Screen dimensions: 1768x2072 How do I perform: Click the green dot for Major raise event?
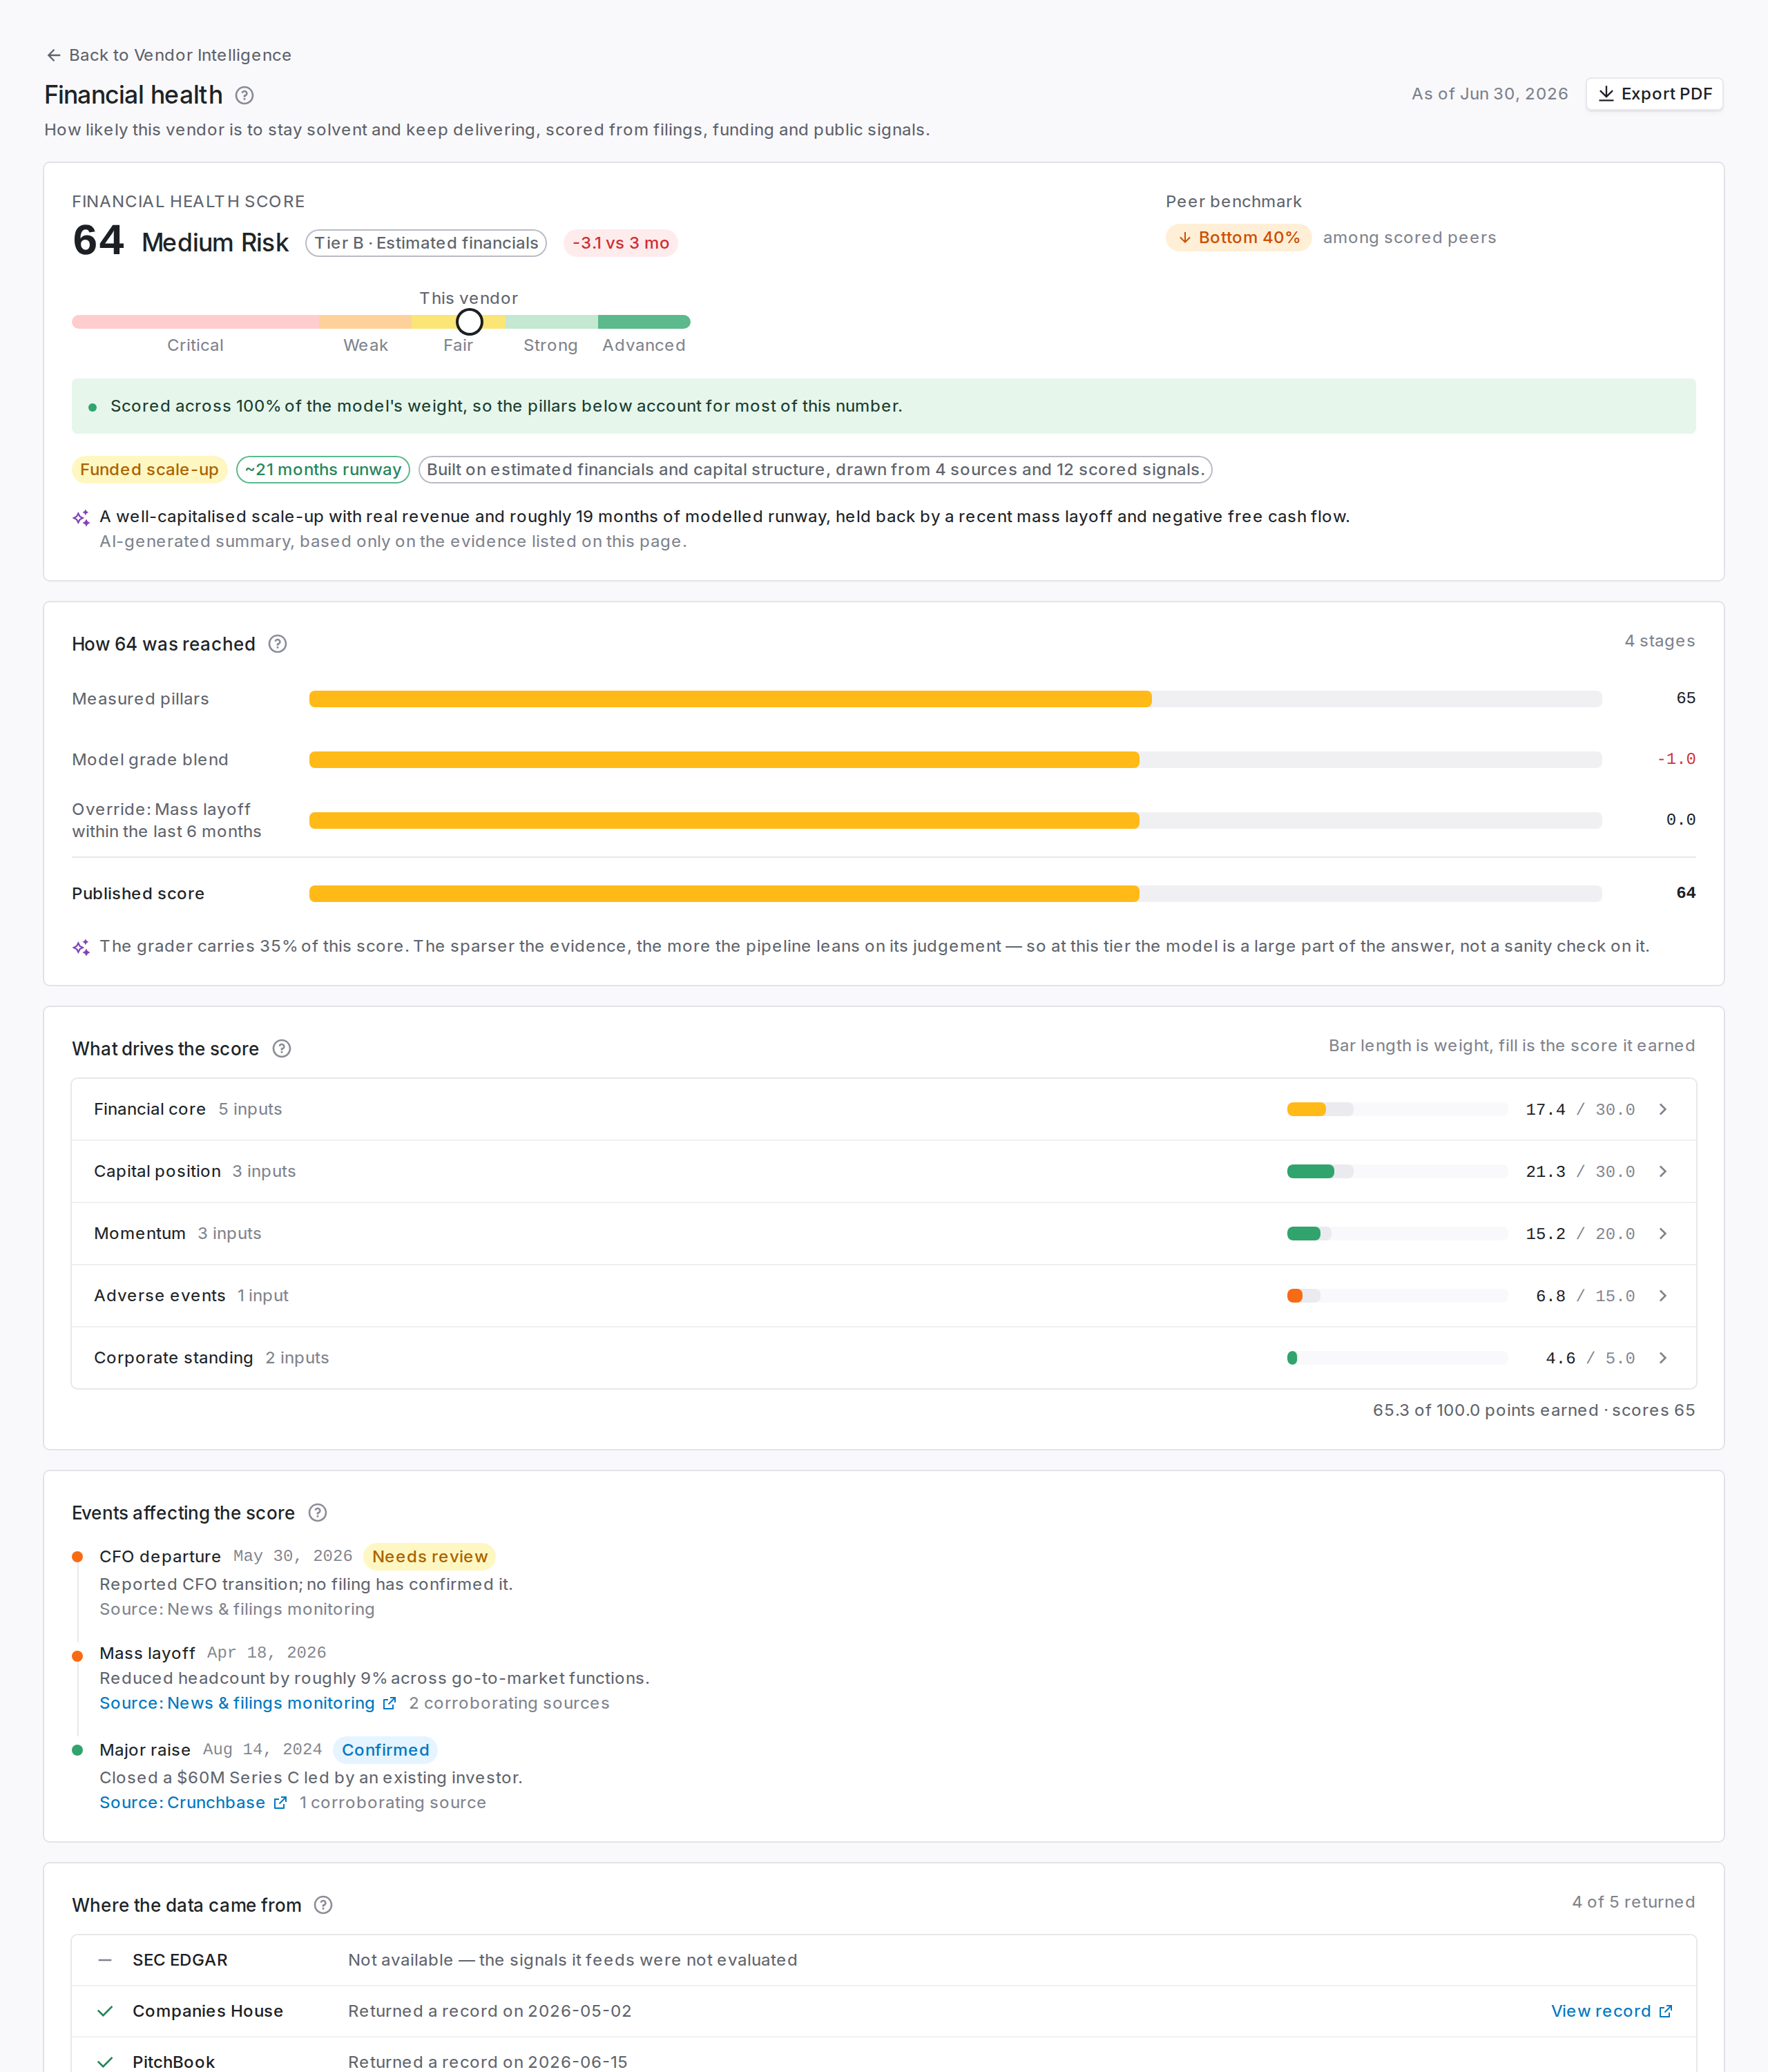pos(77,1750)
